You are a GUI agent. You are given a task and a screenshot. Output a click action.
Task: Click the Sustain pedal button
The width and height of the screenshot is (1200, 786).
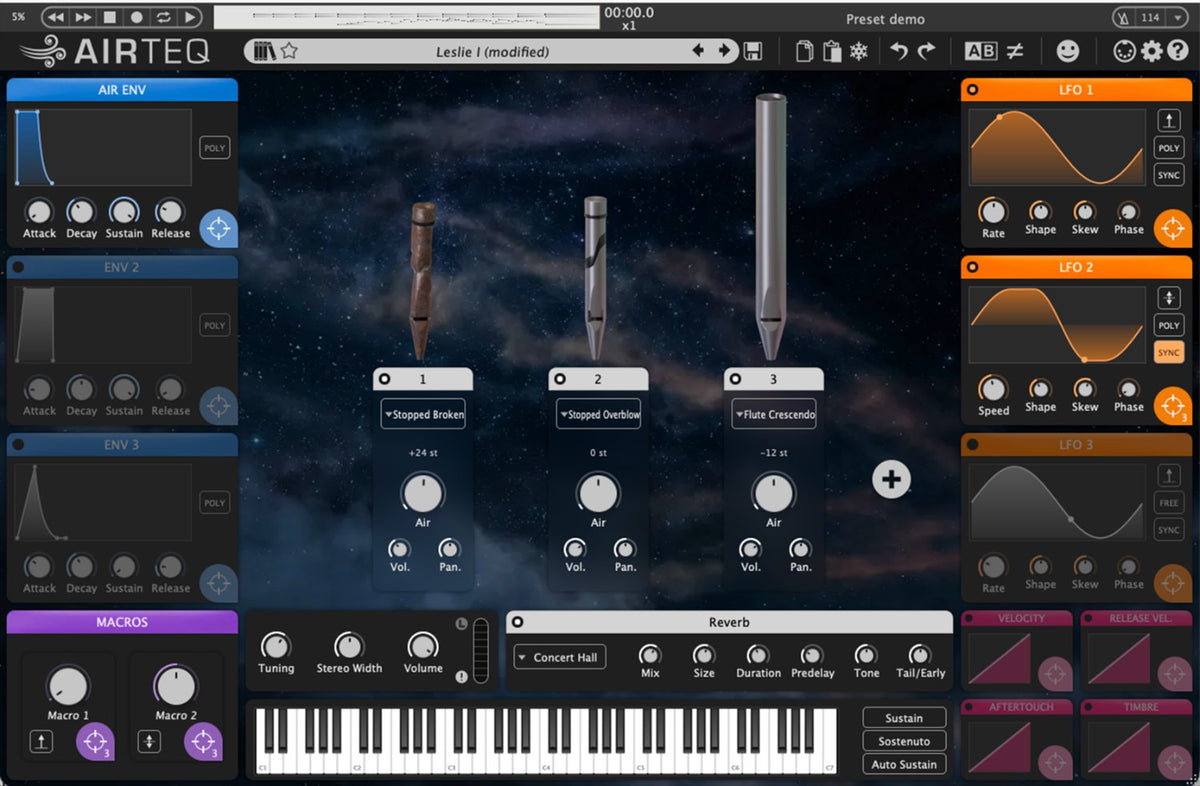coord(904,718)
